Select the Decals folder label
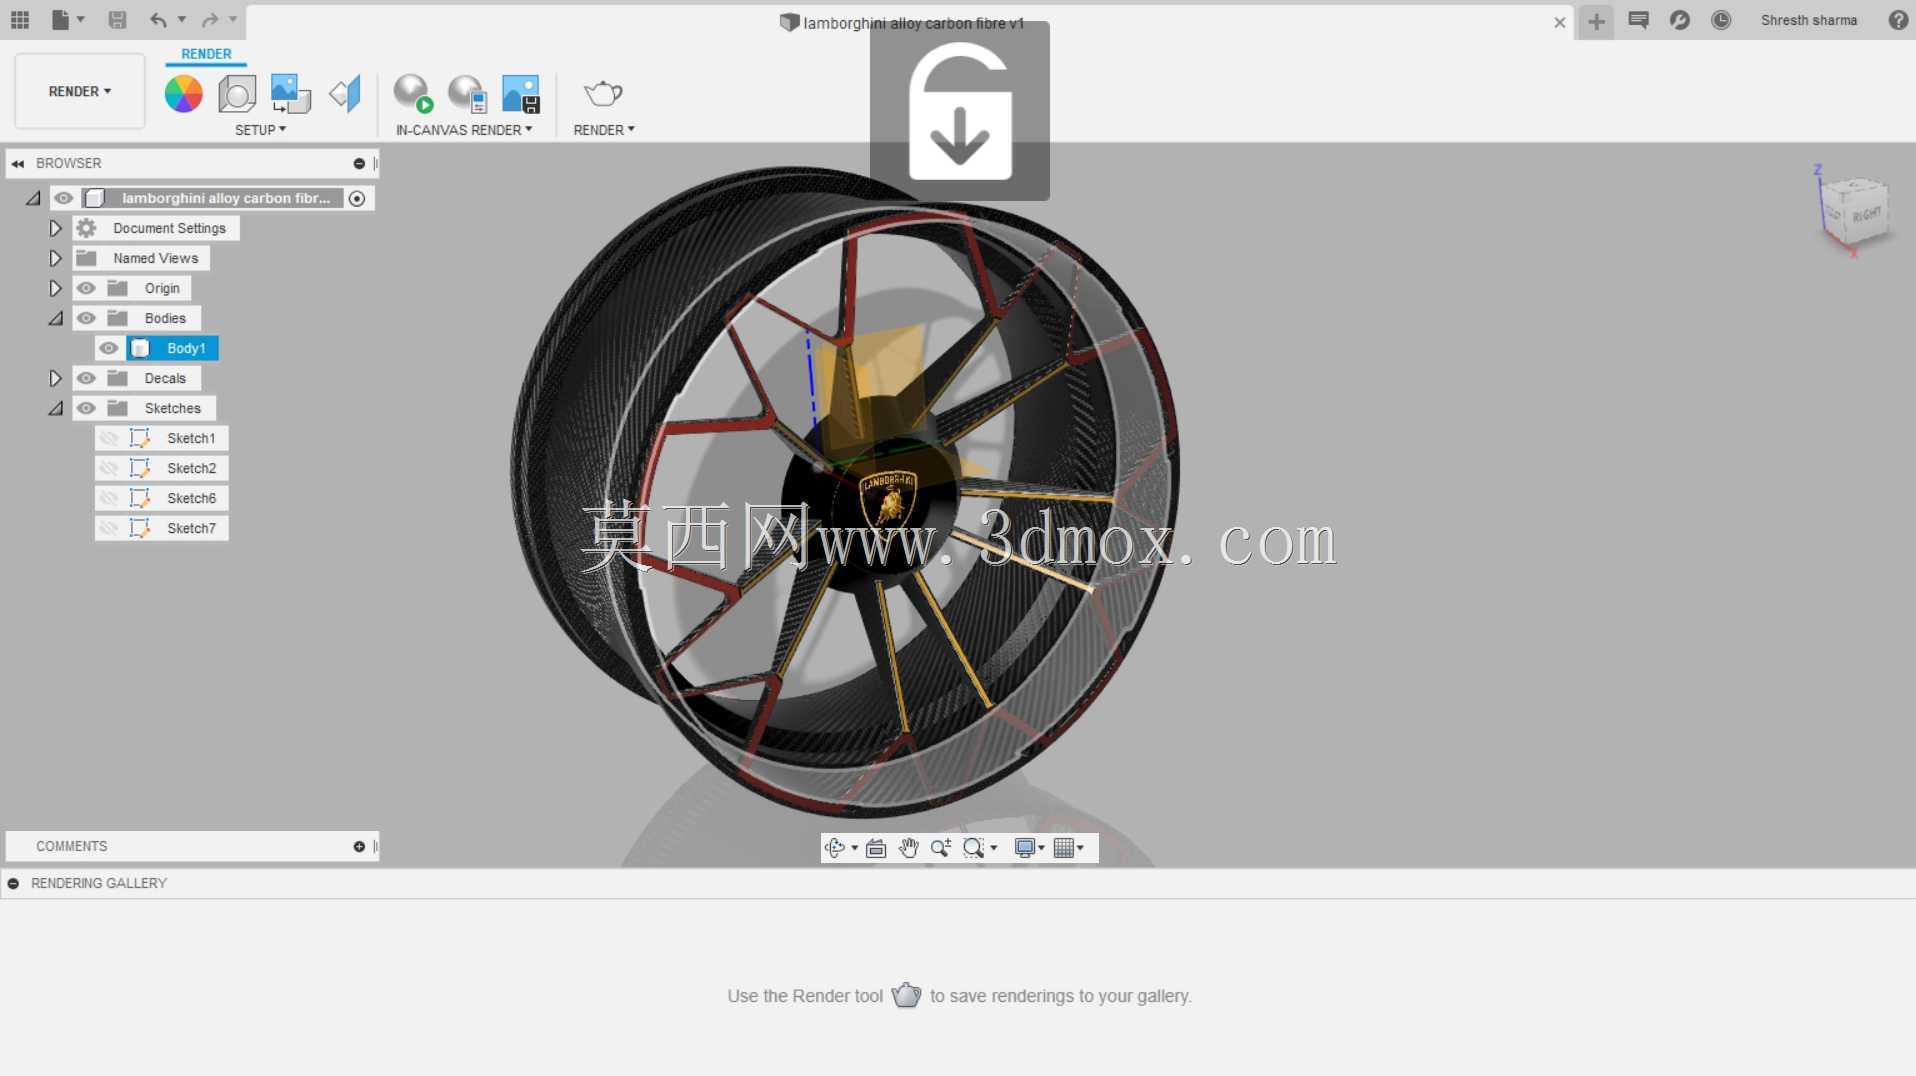The image size is (1916, 1076). click(x=165, y=378)
